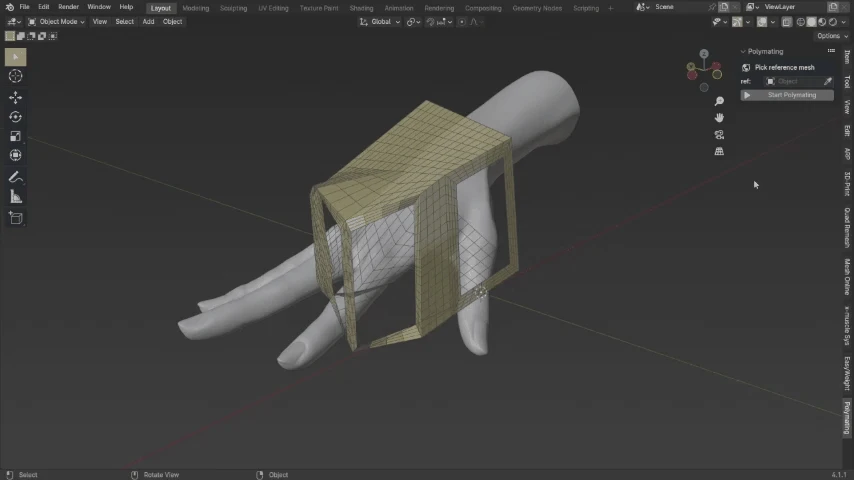Add a workspace with plus button
854x480 pixels.
tap(611, 8)
